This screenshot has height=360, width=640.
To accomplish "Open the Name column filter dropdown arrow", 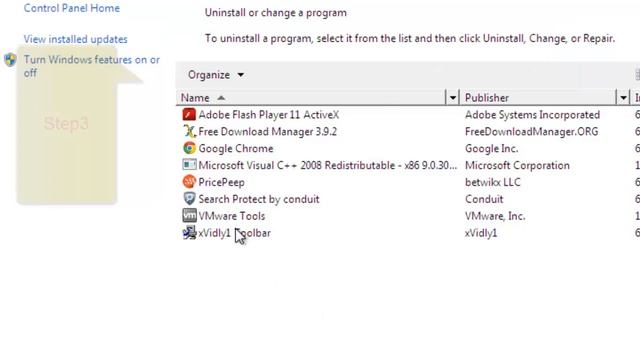I will pyautogui.click(x=453, y=98).
